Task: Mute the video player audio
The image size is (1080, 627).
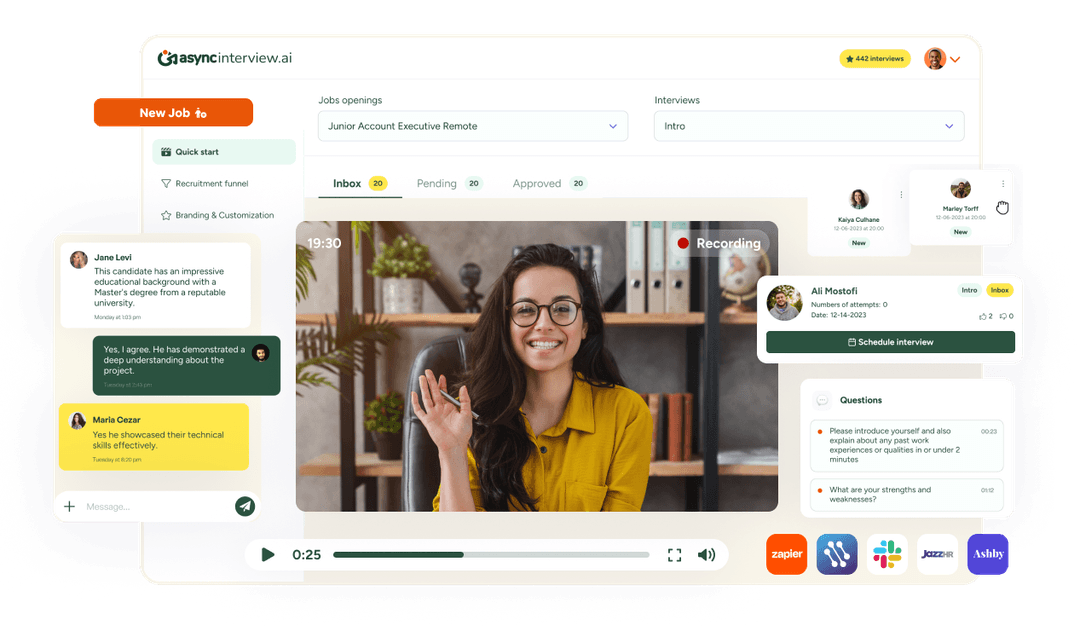Action: [707, 554]
